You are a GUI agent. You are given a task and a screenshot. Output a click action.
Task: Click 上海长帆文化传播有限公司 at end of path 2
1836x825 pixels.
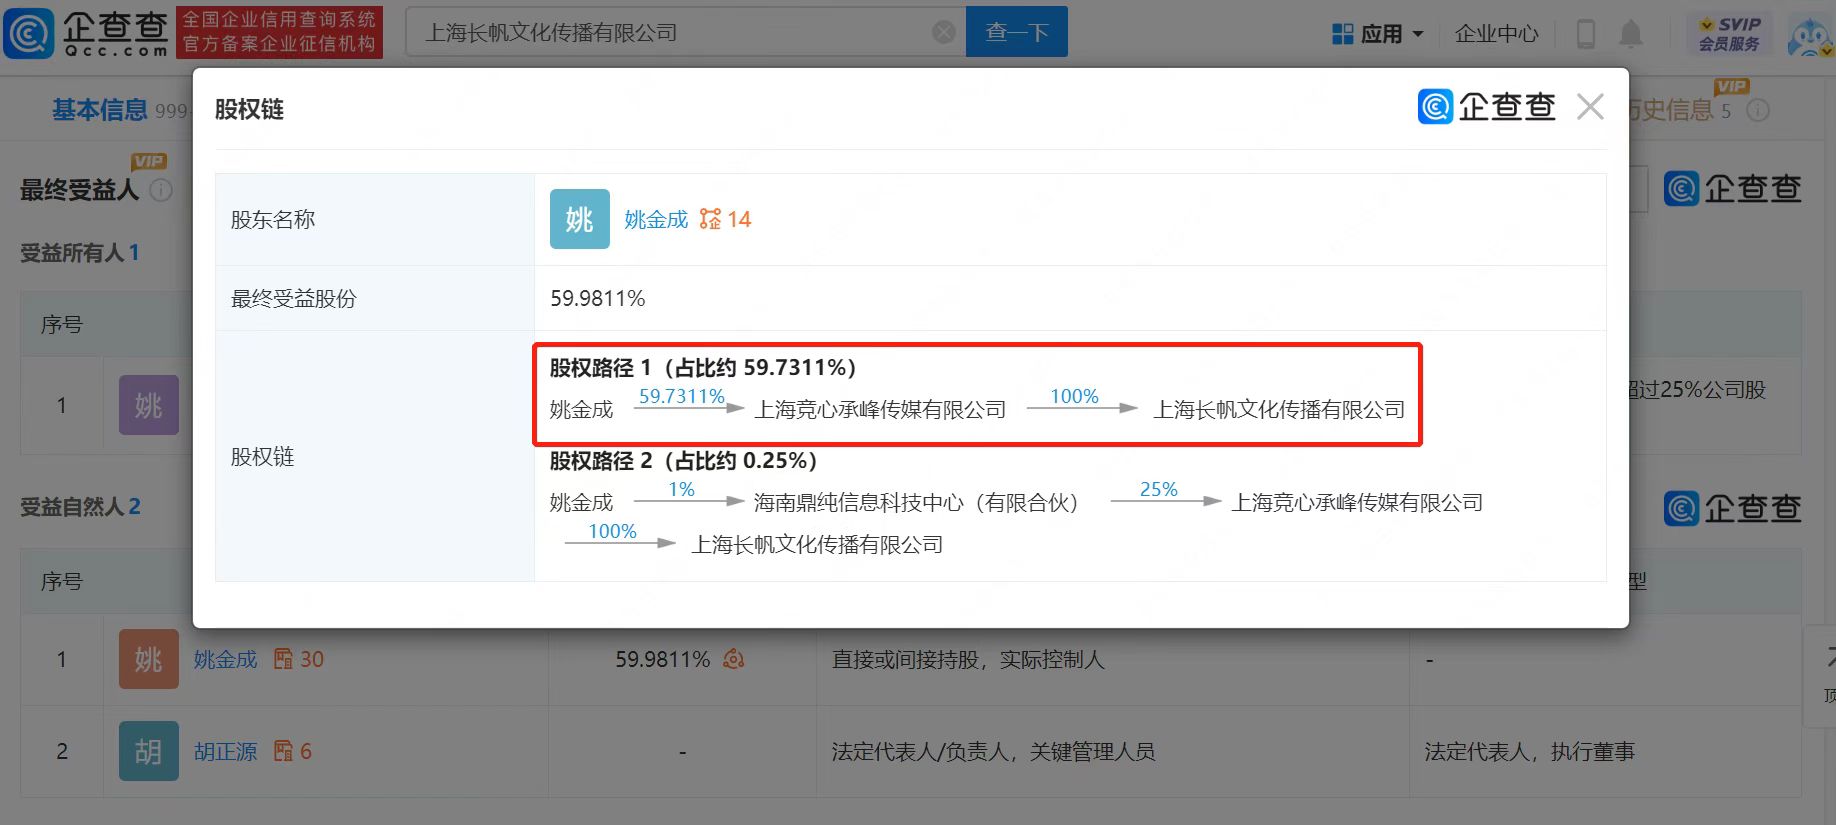817,545
